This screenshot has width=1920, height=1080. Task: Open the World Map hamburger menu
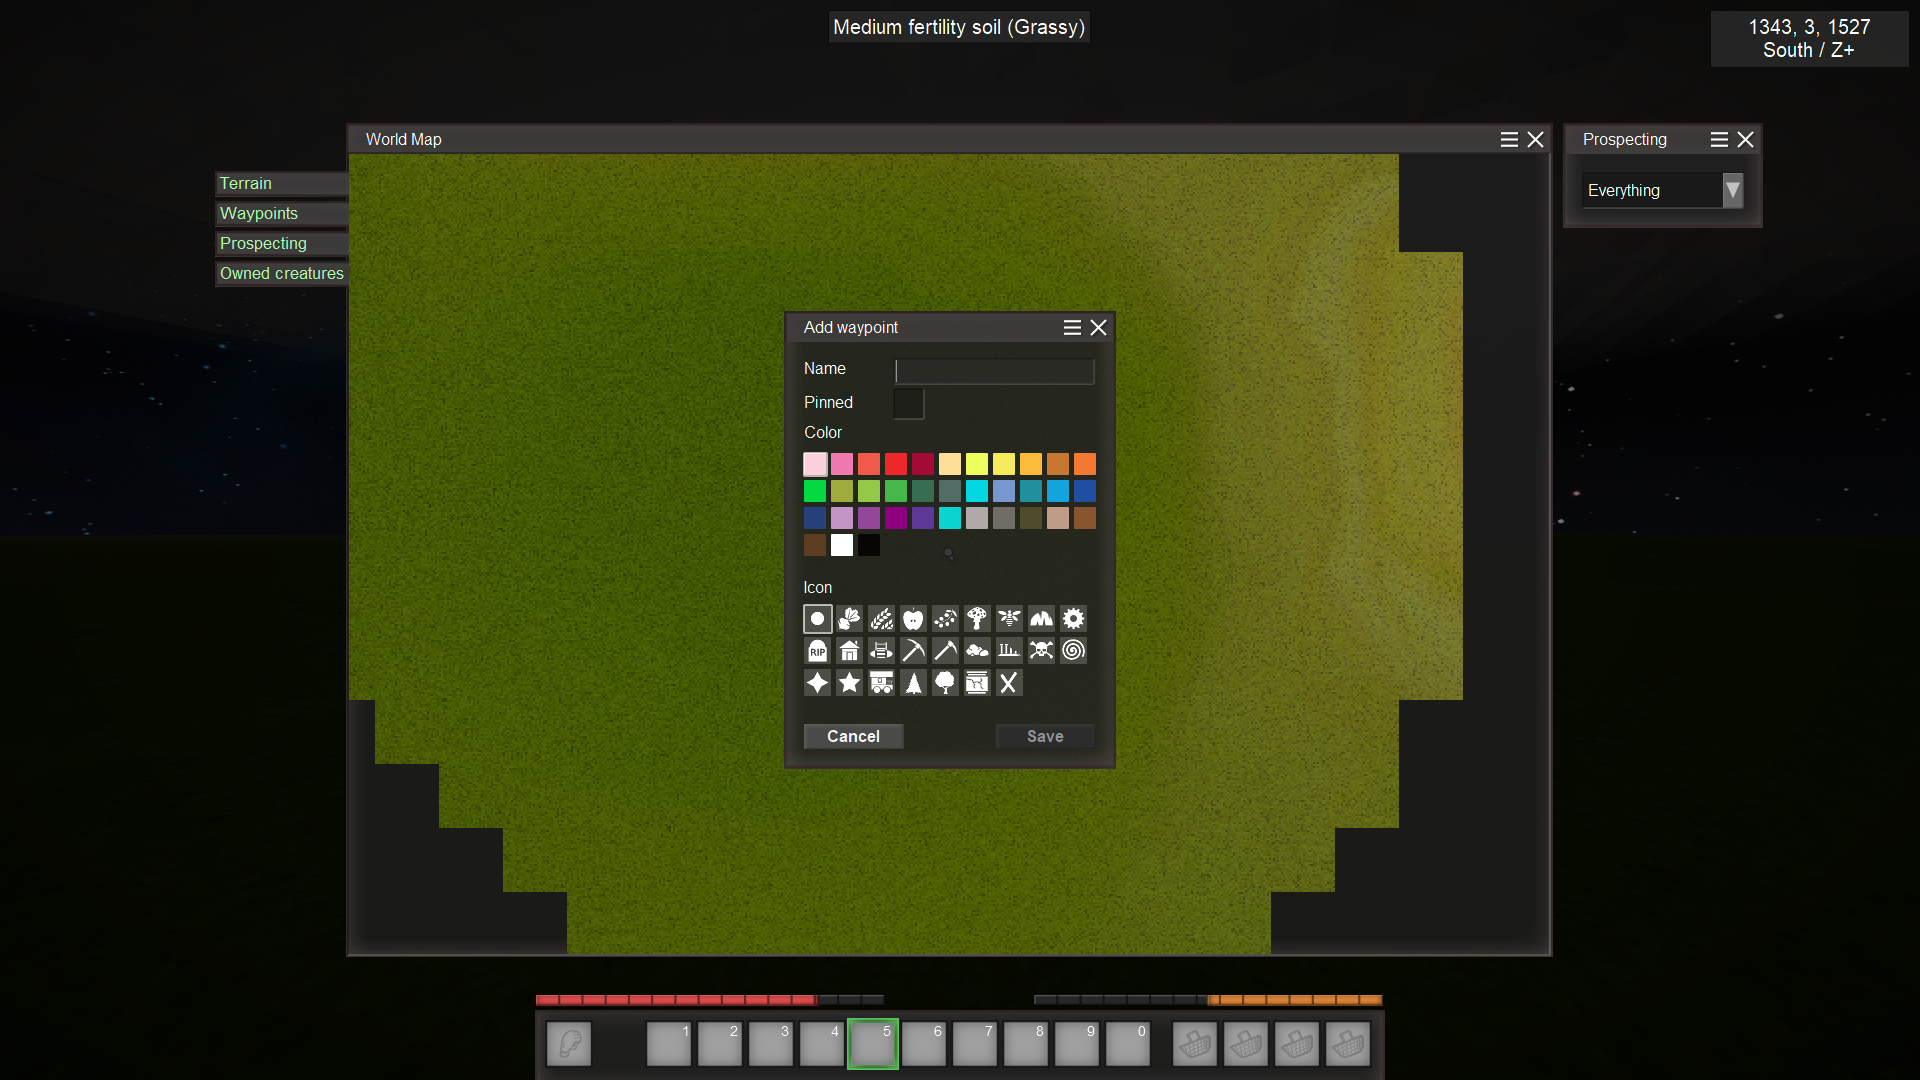[1509, 140]
